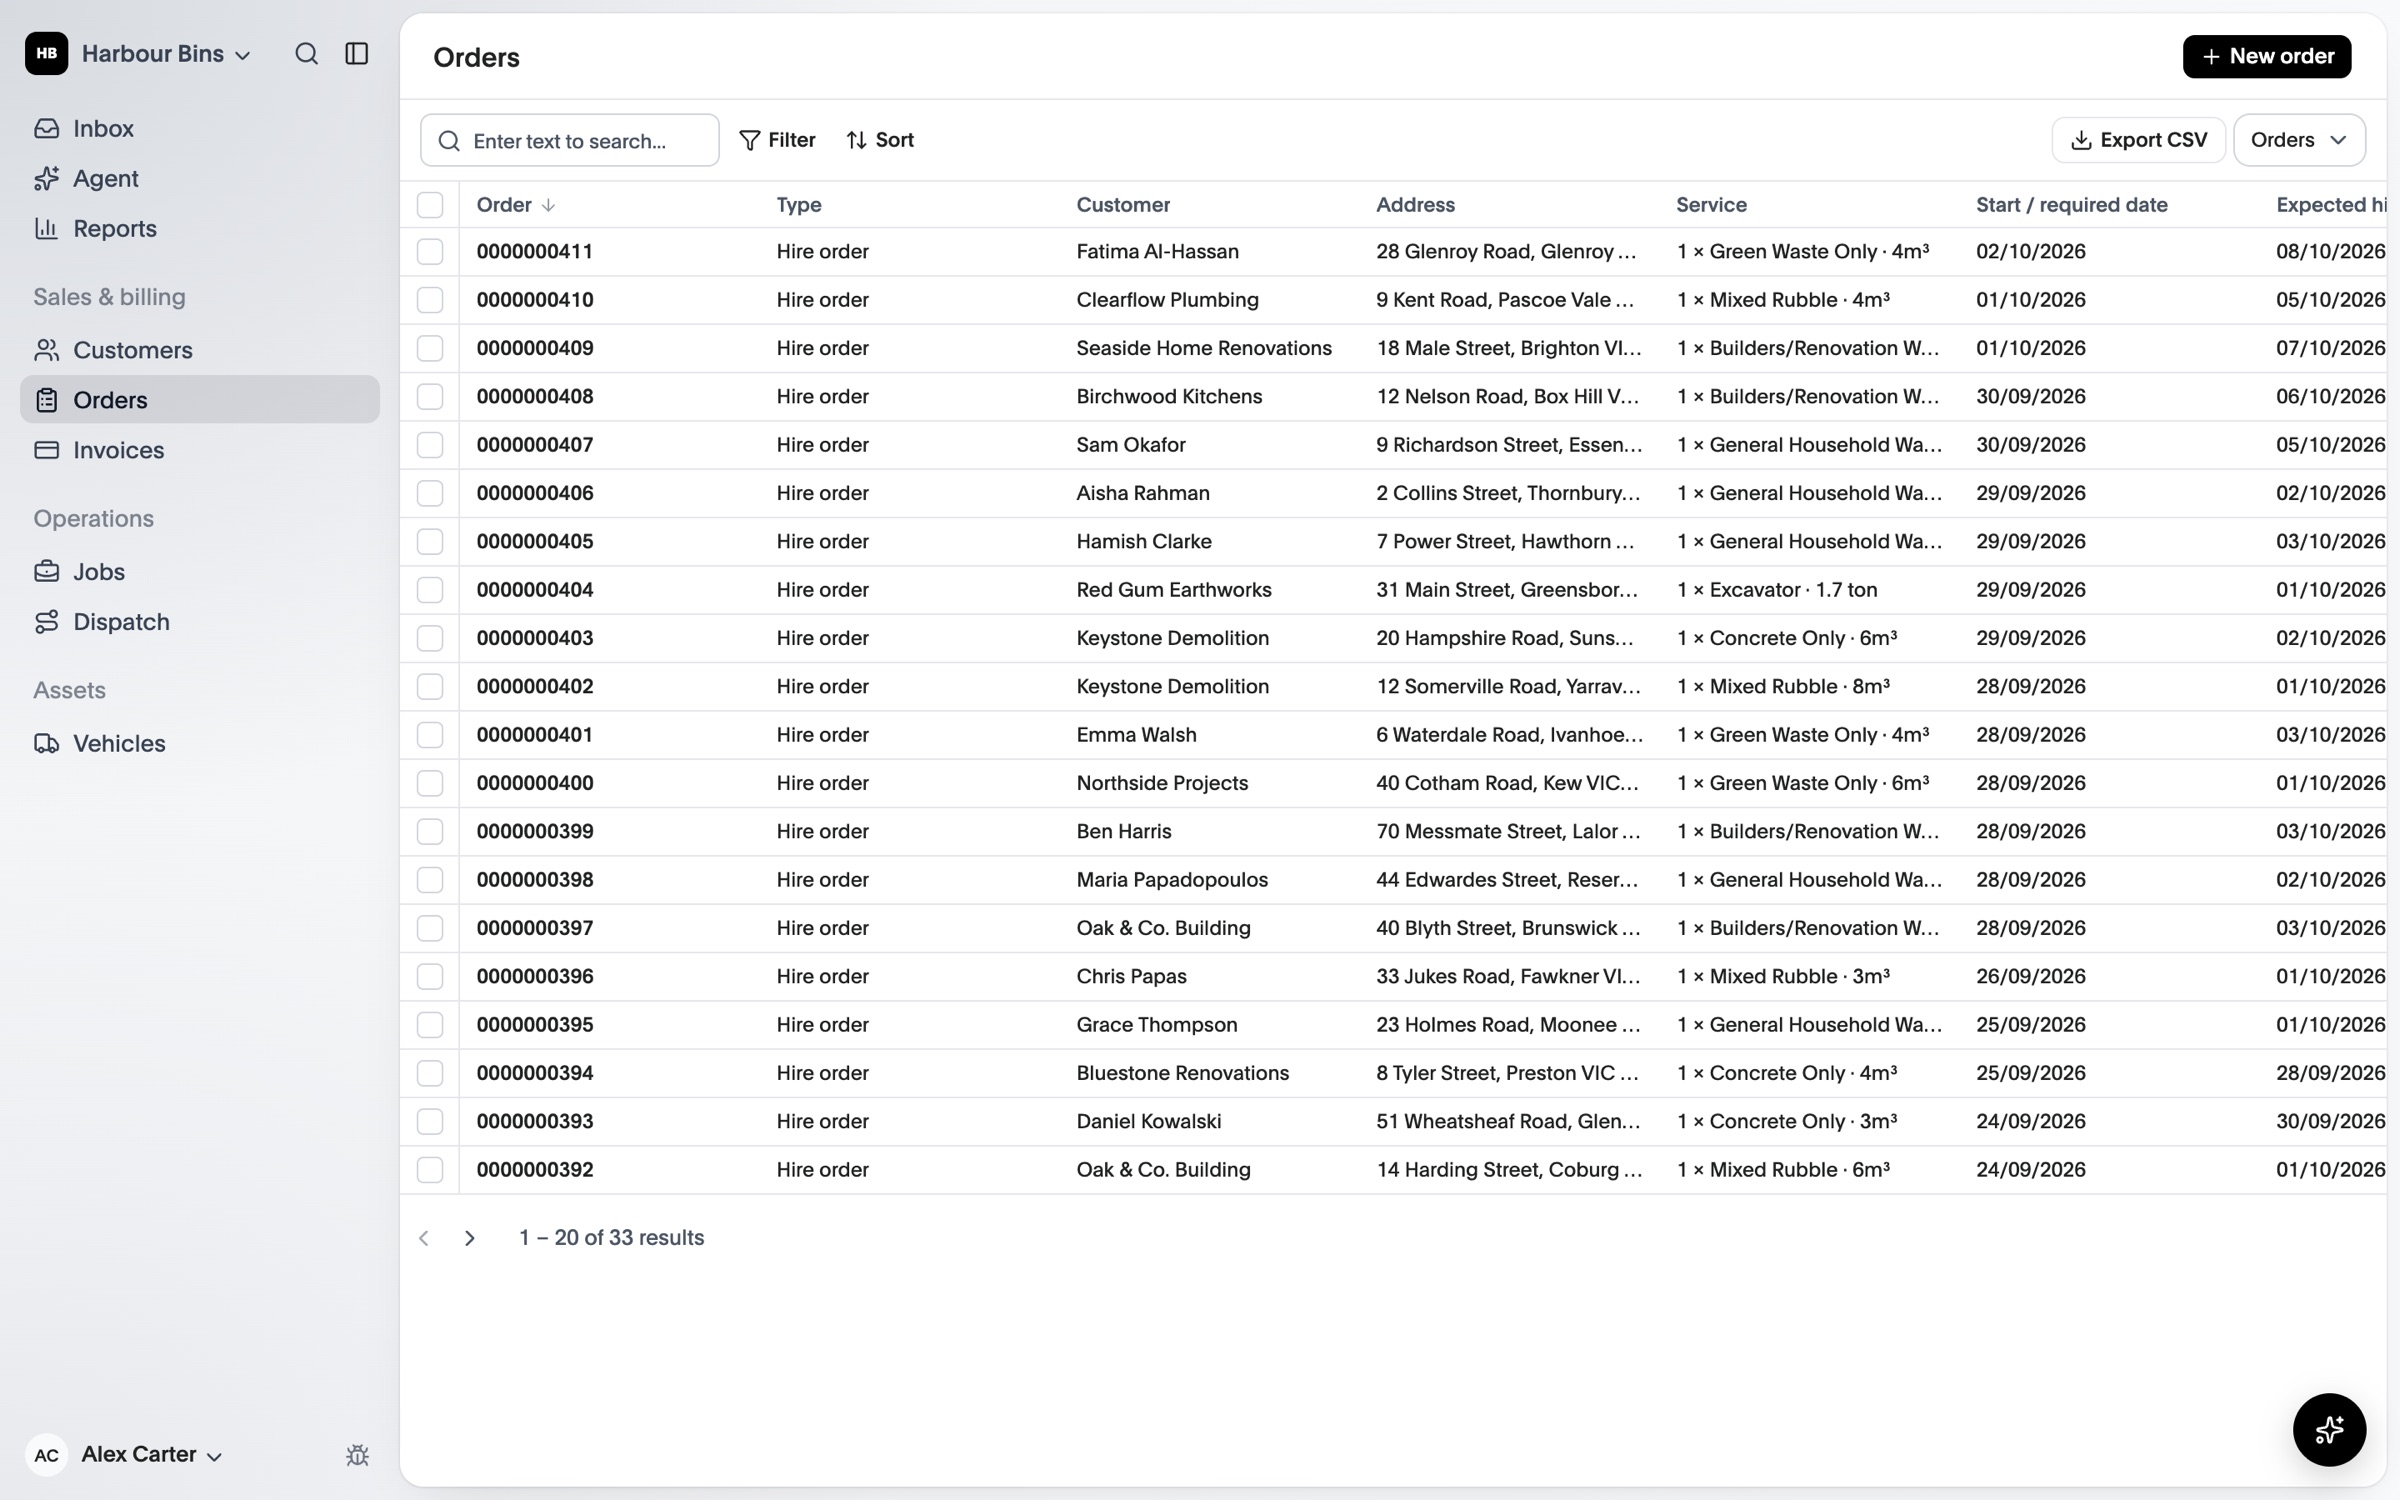This screenshot has height=1500, width=2400.
Task: Click the Customer column header
Action: point(1123,205)
